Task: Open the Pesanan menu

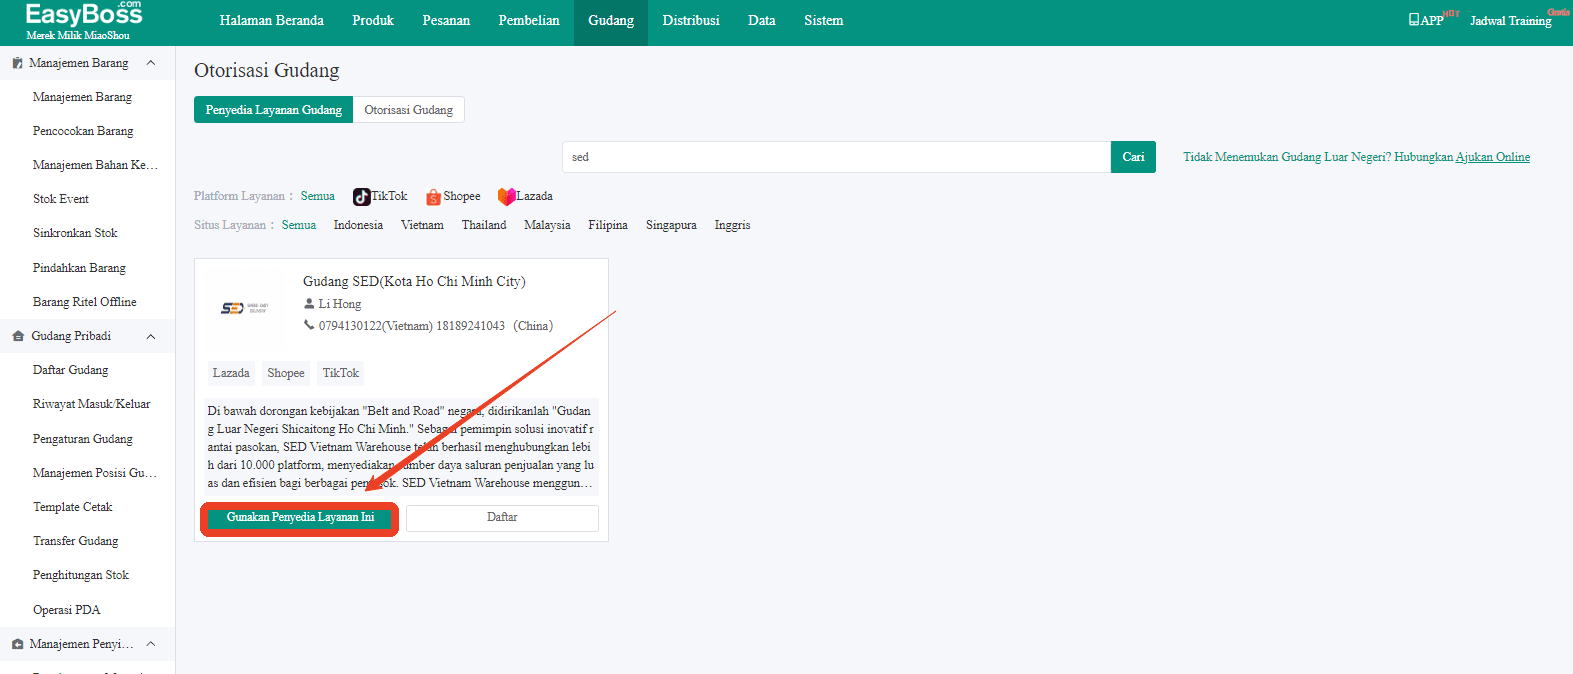Action: point(446,21)
